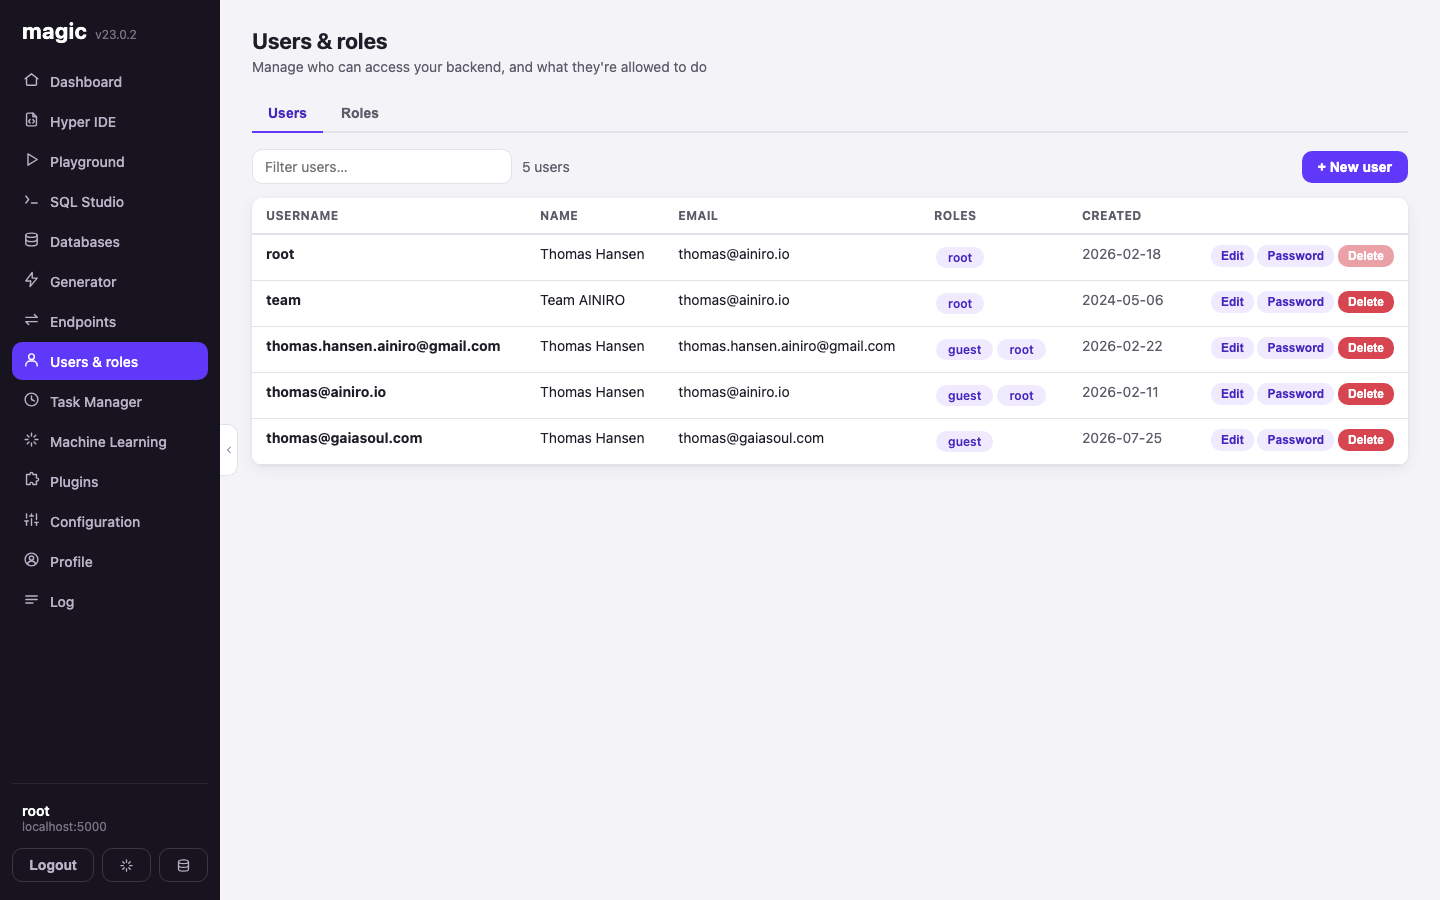Click guest badge in thomas@gaiasoul.com row
Image resolution: width=1440 pixels, height=900 pixels.
click(x=964, y=442)
